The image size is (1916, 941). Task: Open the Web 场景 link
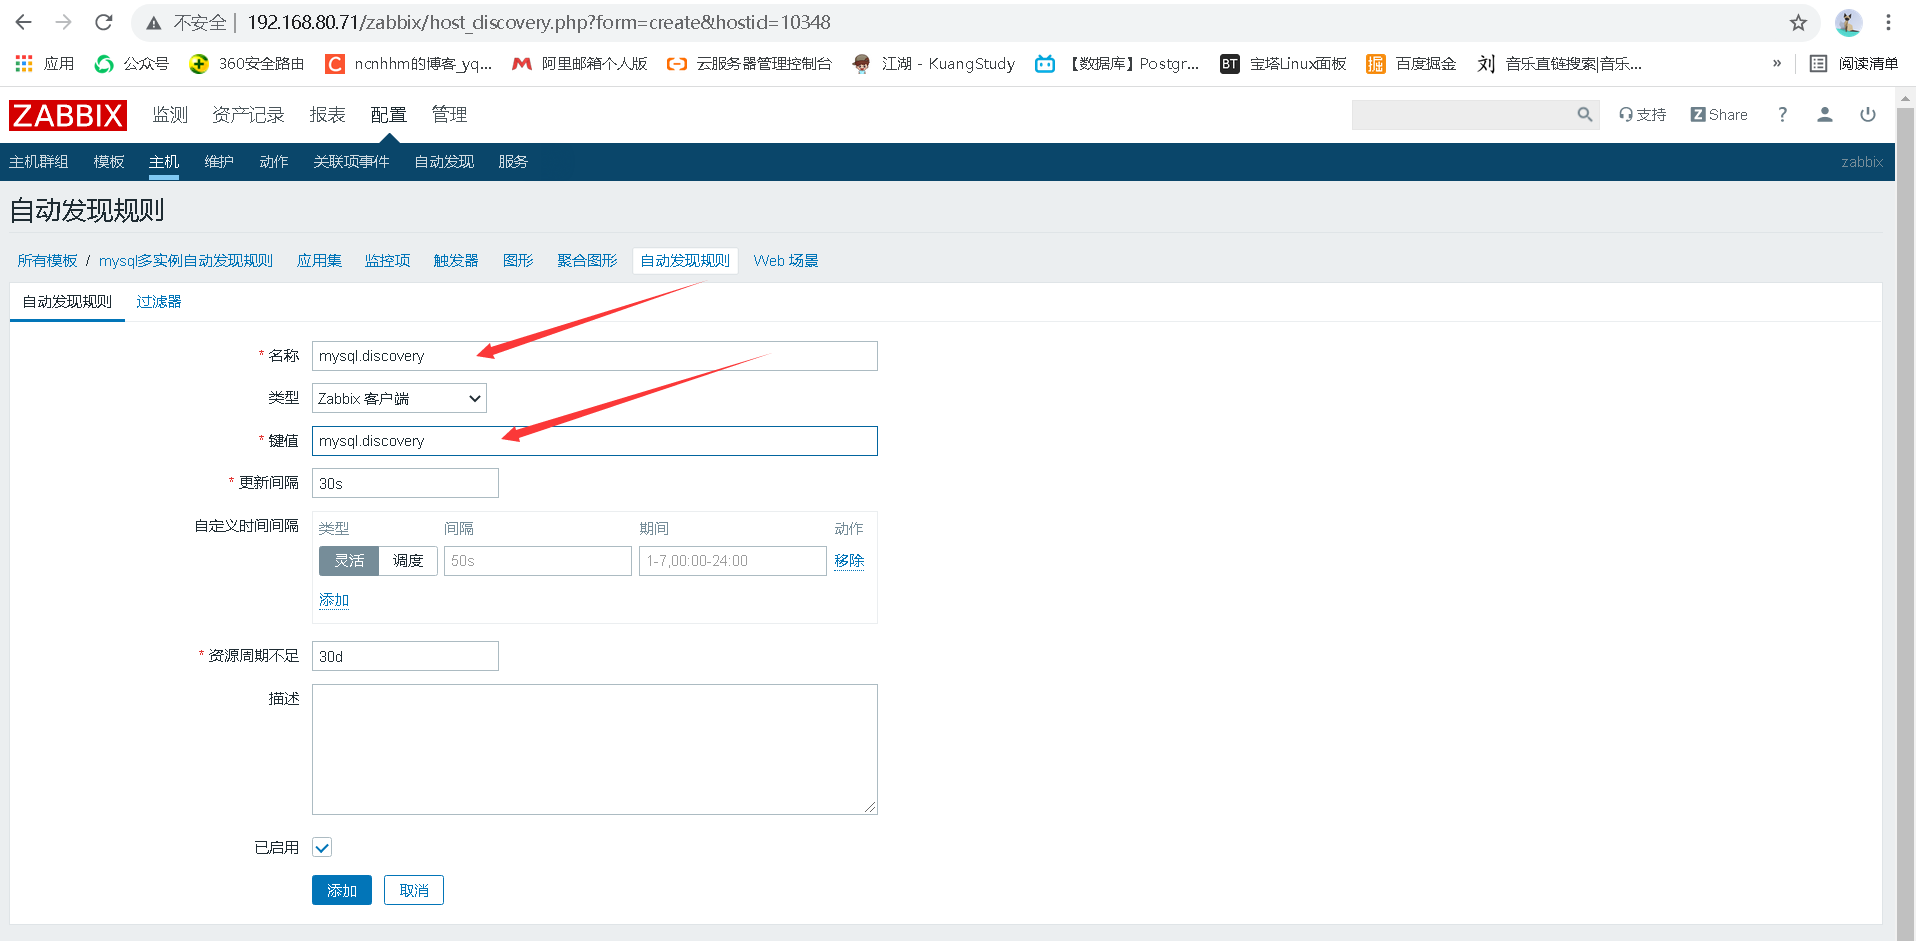coord(786,261)
